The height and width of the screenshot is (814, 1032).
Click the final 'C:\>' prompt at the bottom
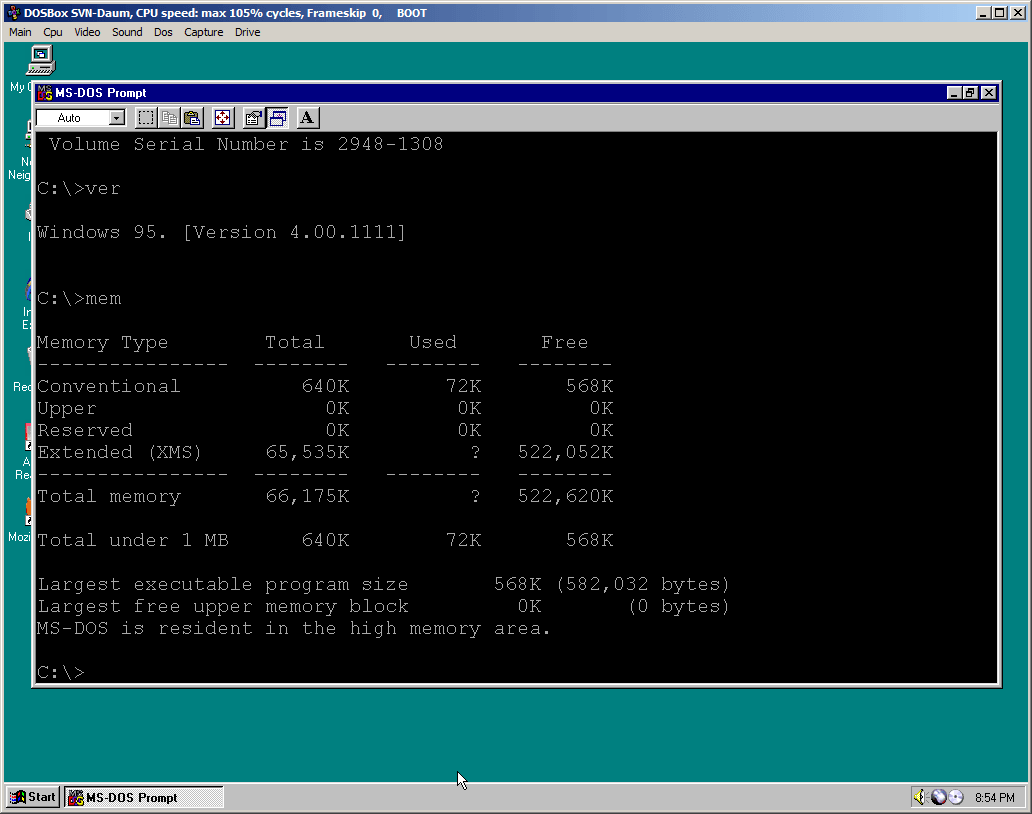(61, 673)
